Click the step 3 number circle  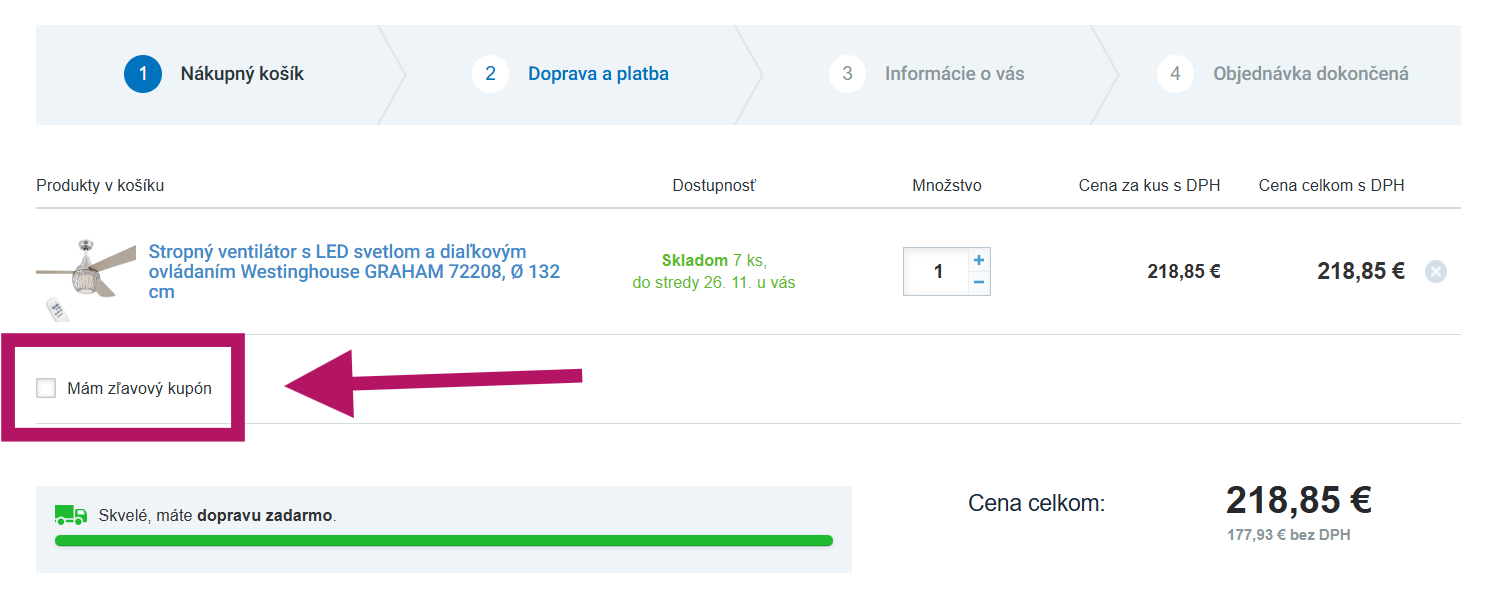click(847, 74)
